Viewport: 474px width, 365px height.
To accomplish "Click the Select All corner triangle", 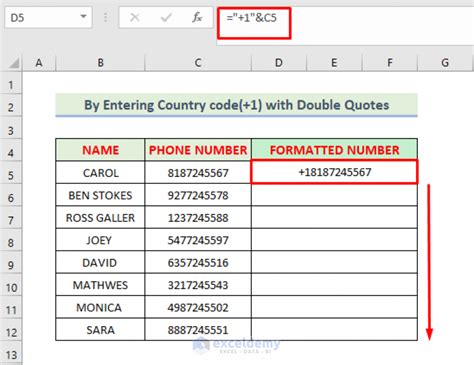I will click(x=13, y=63).
